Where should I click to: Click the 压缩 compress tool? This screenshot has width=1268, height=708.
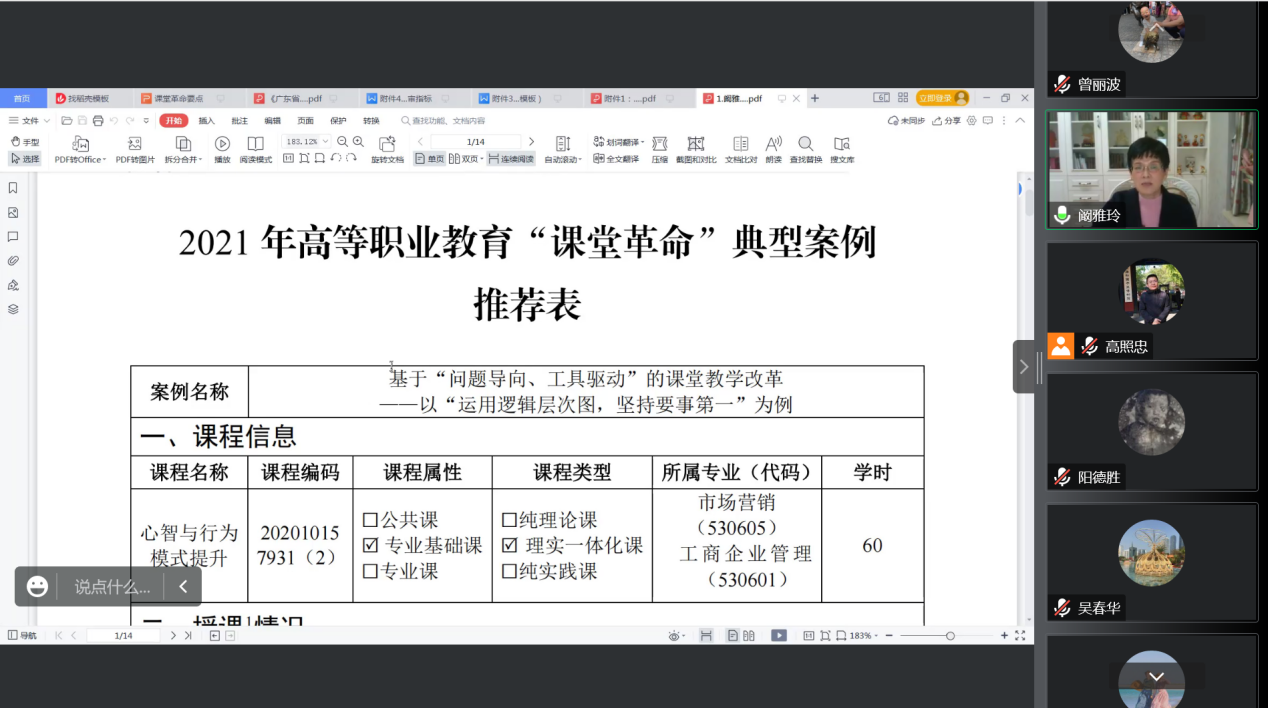click(x=660, y=144)
